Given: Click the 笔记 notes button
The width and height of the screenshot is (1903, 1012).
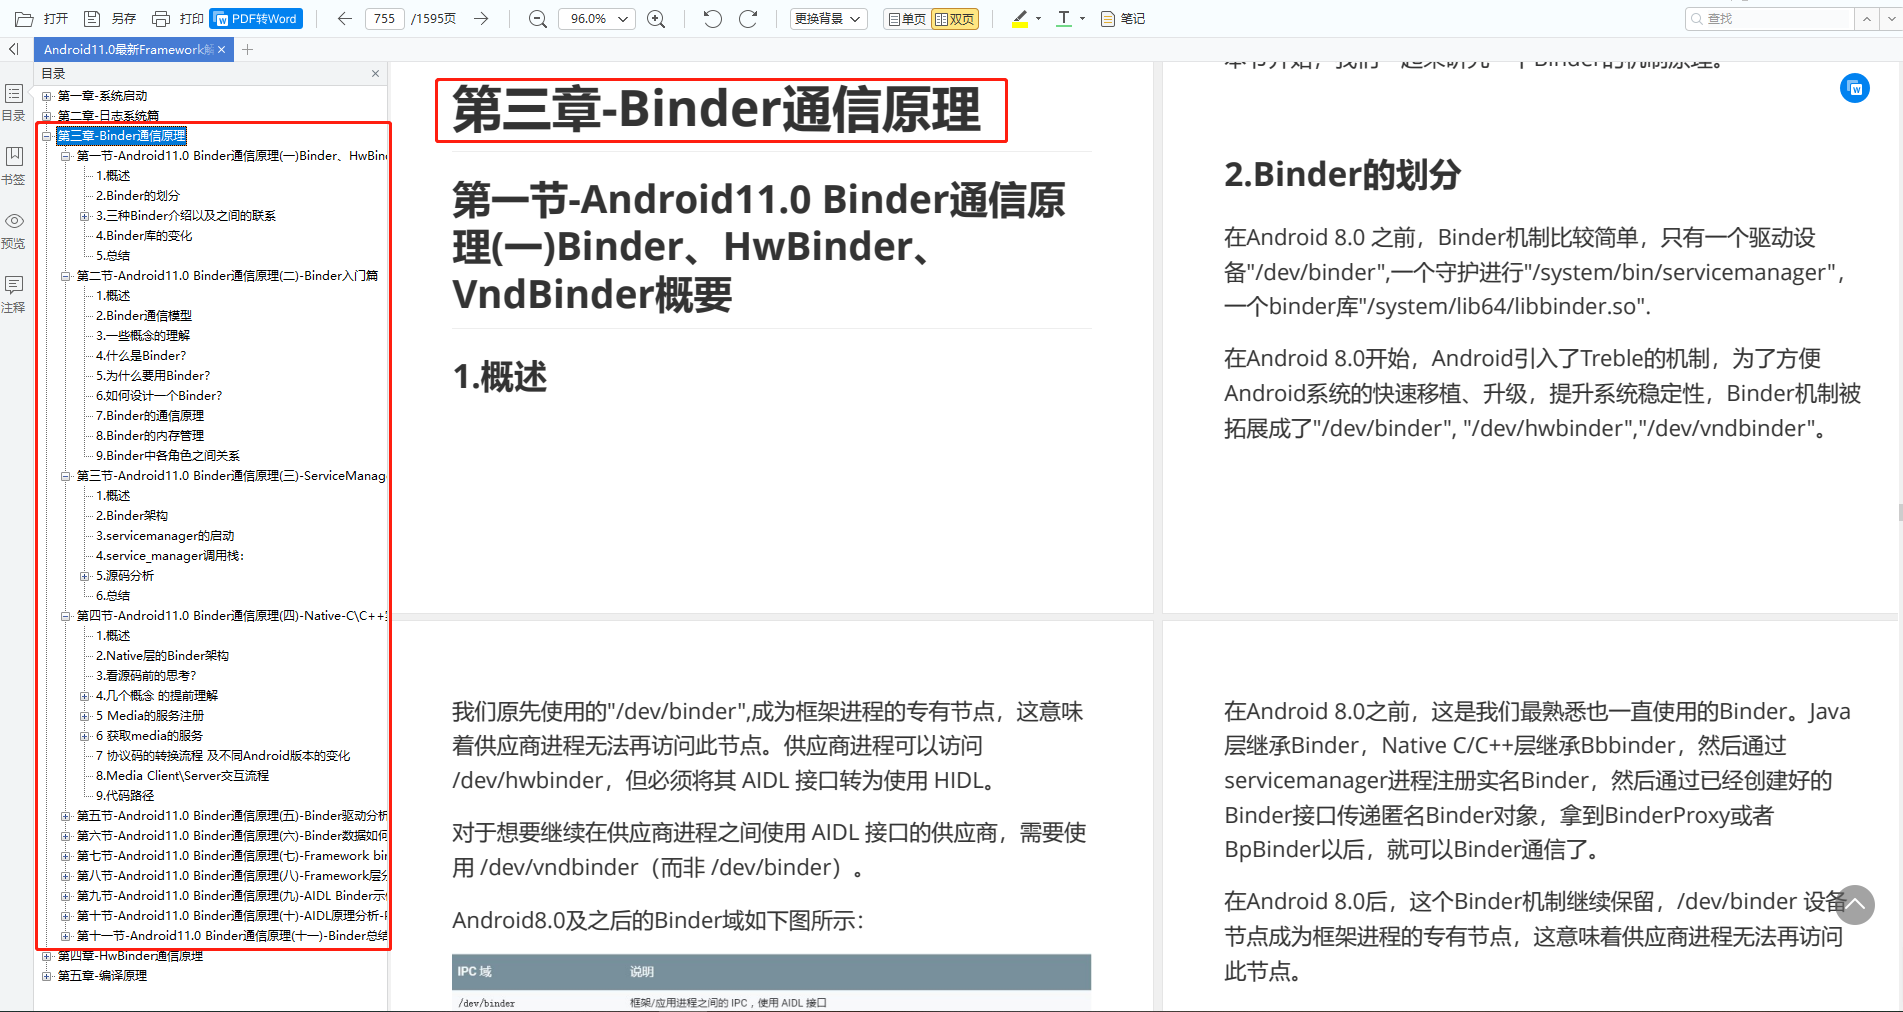Looking at the screenshot, I should [x=1122, y=18].
